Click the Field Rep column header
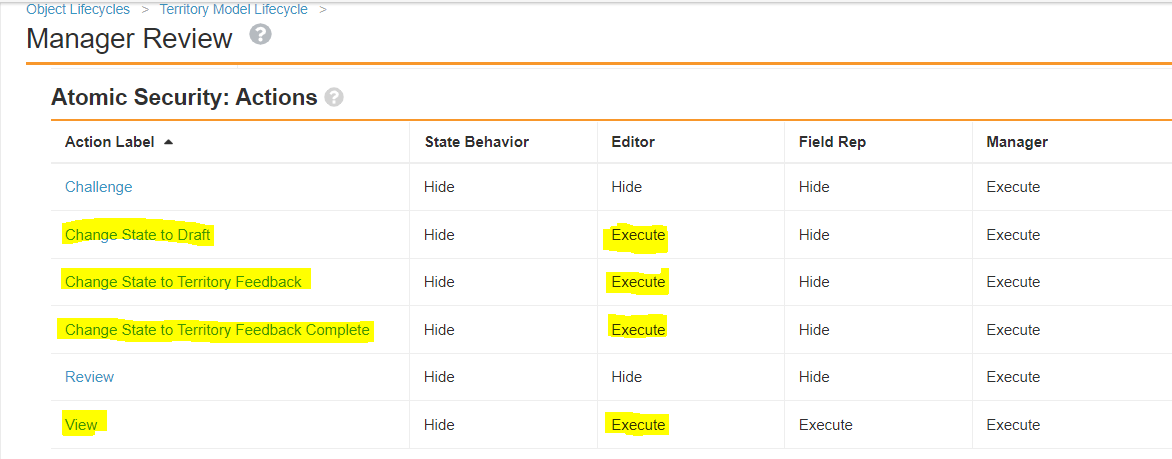The image size is (1172, 459). 832,142
